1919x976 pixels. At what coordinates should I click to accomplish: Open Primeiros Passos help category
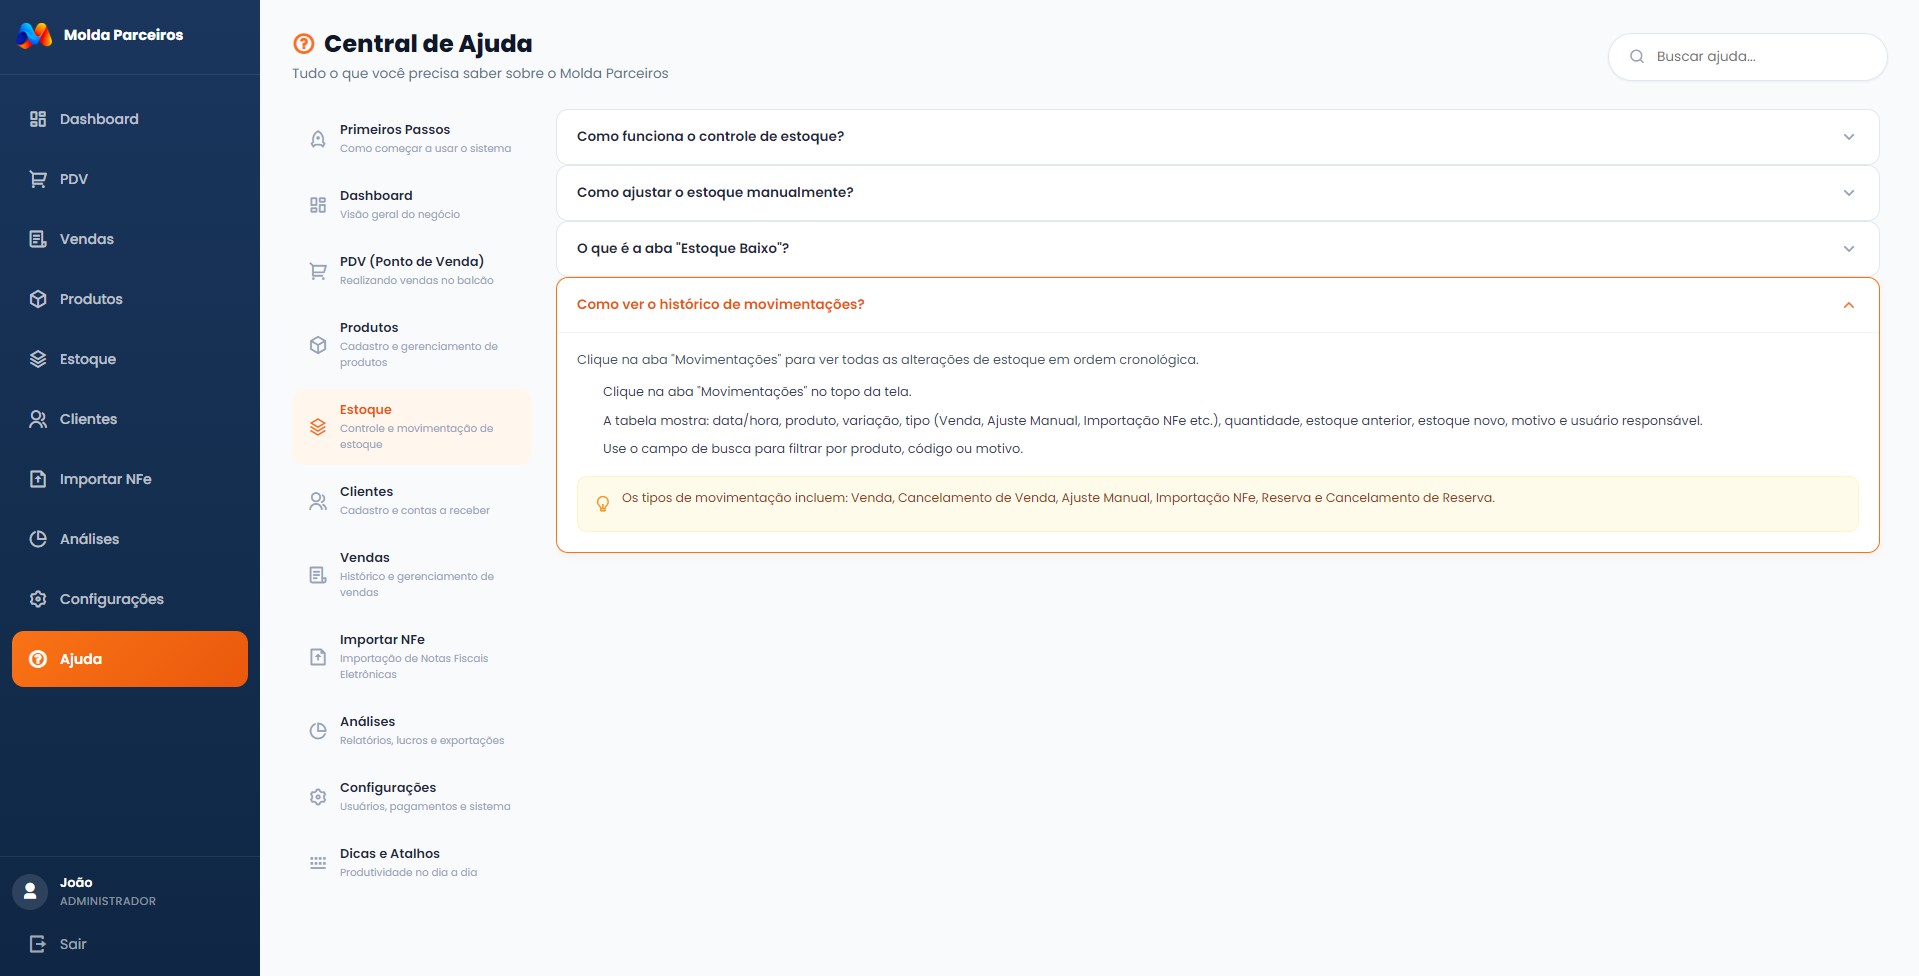point(412,139)
